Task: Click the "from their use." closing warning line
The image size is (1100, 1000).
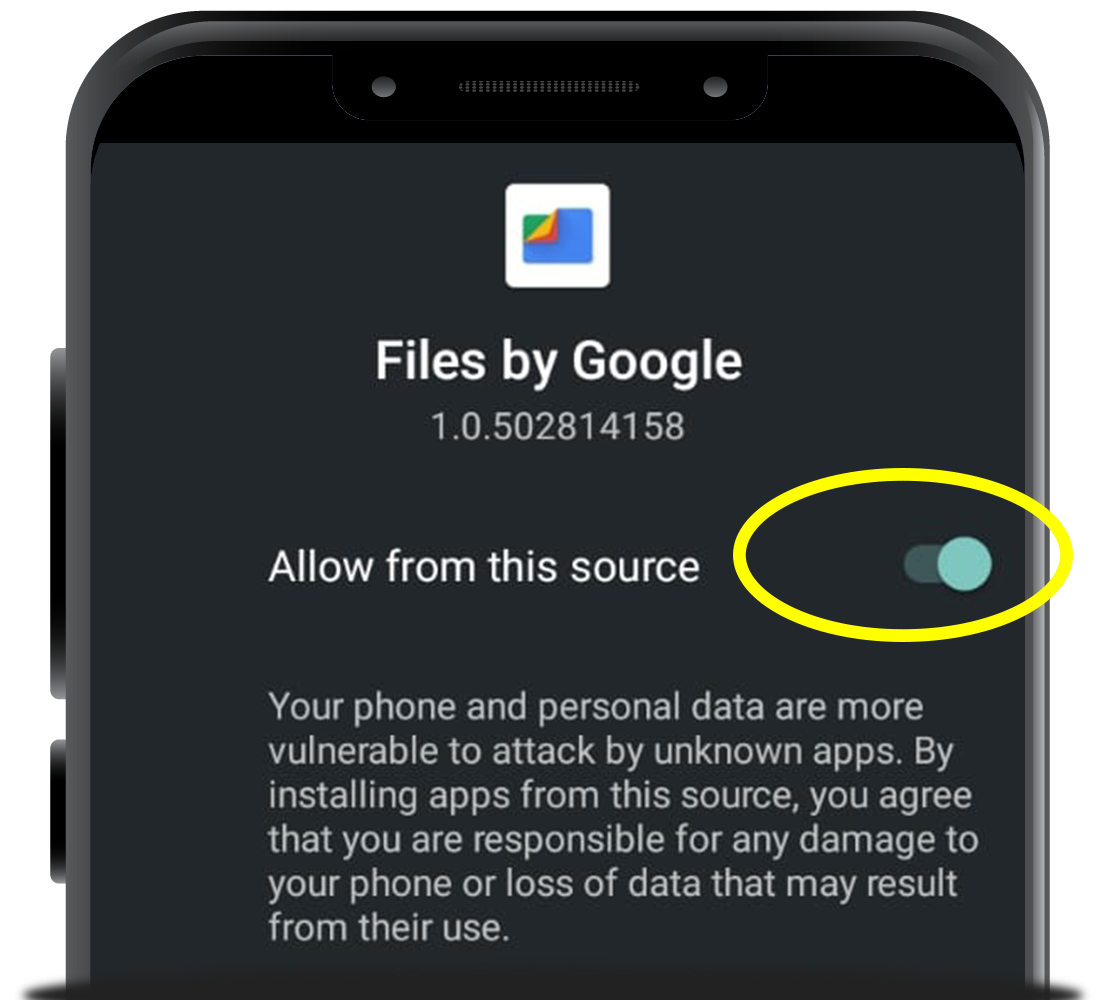Action: (x=389, y=928)
